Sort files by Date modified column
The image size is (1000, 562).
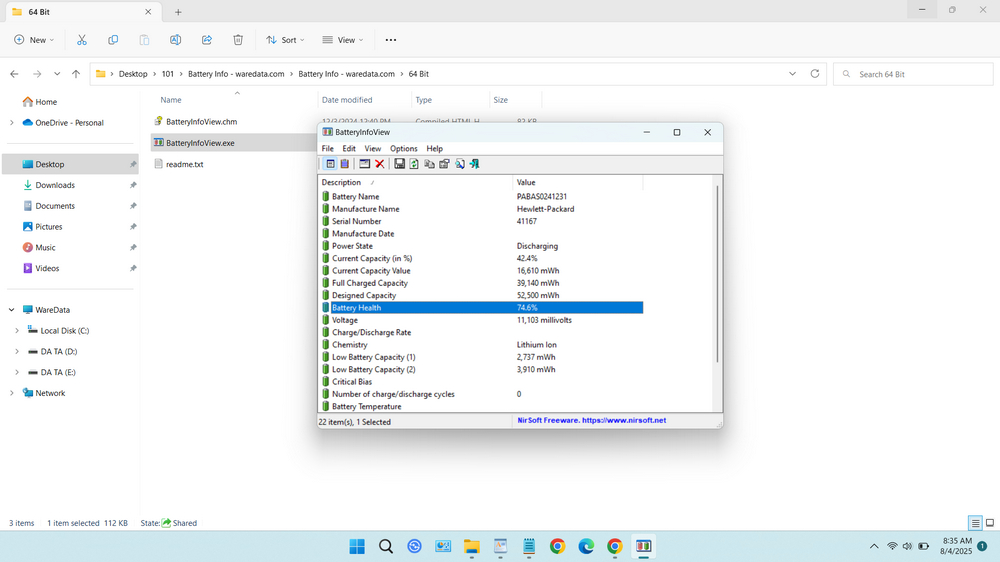tap(364, 100)
